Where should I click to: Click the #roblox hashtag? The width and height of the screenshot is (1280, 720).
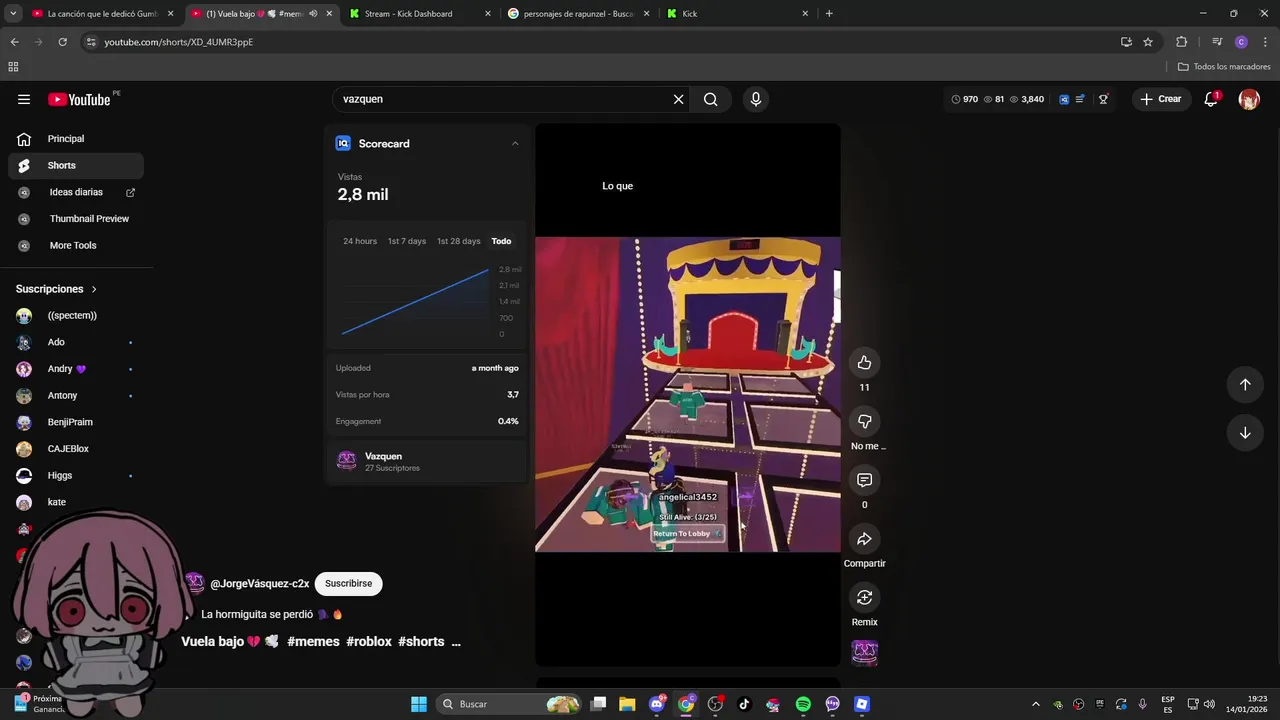point(369,642)
